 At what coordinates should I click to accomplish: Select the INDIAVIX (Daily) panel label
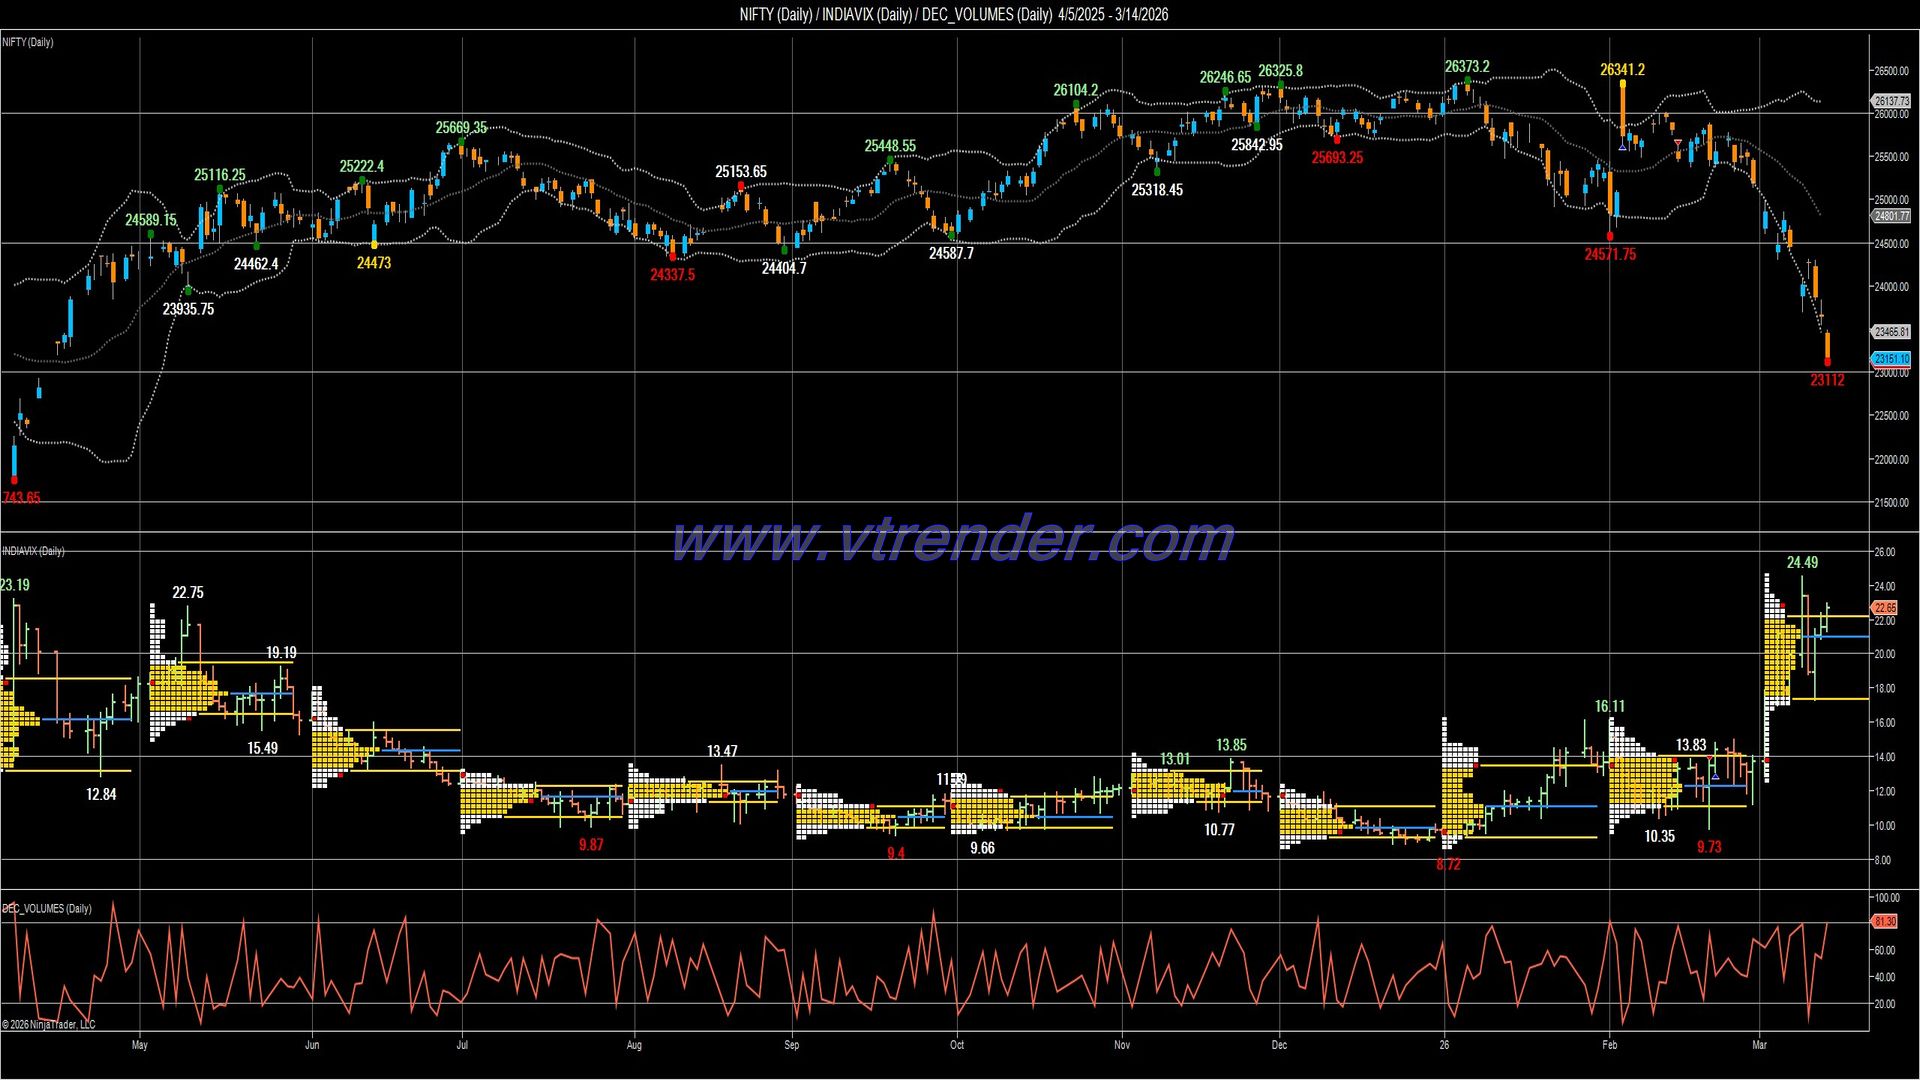[x=35, y=551]
